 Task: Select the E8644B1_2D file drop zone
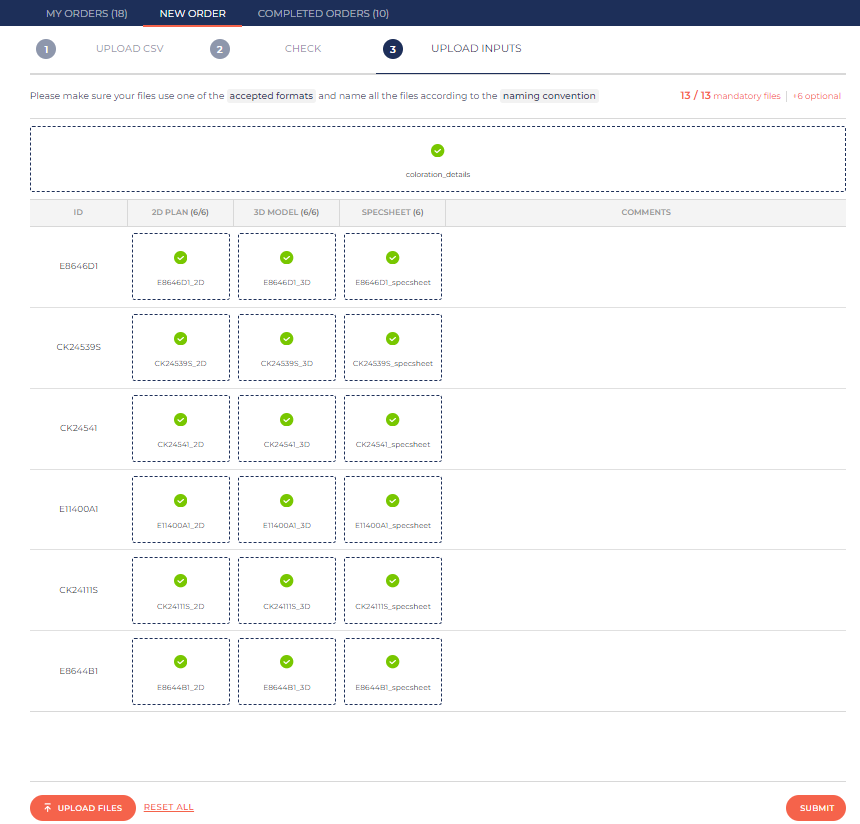181,671
